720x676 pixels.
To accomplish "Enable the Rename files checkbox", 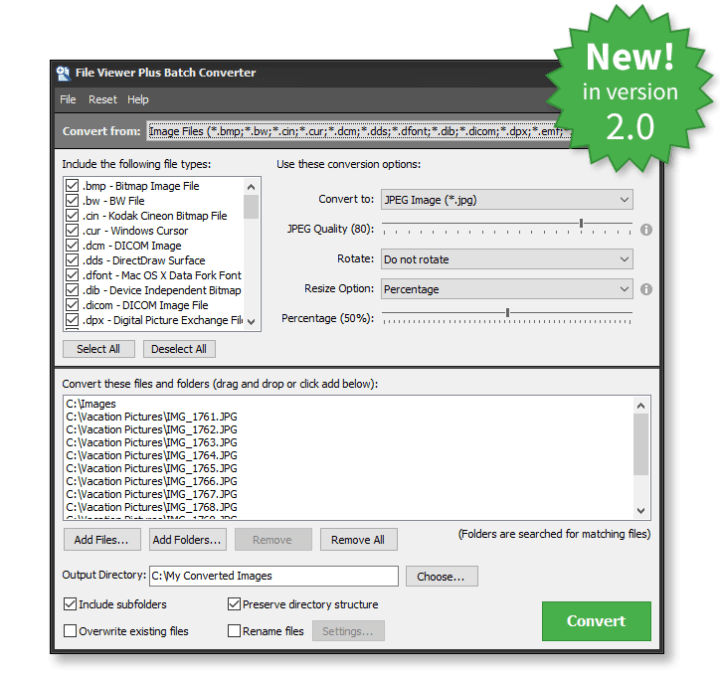I will (x=234, y=631).
